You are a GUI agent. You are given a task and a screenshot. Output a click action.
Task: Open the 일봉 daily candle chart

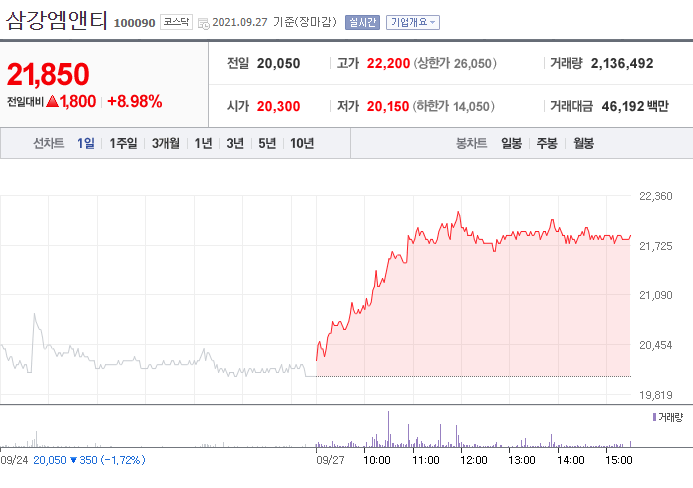point(511,143)
